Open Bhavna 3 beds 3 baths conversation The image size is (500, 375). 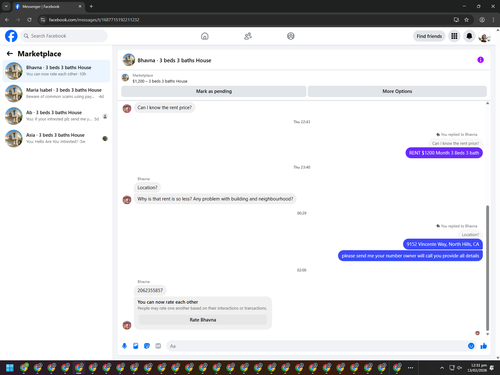pyautogui.click(x=56, y=71)
